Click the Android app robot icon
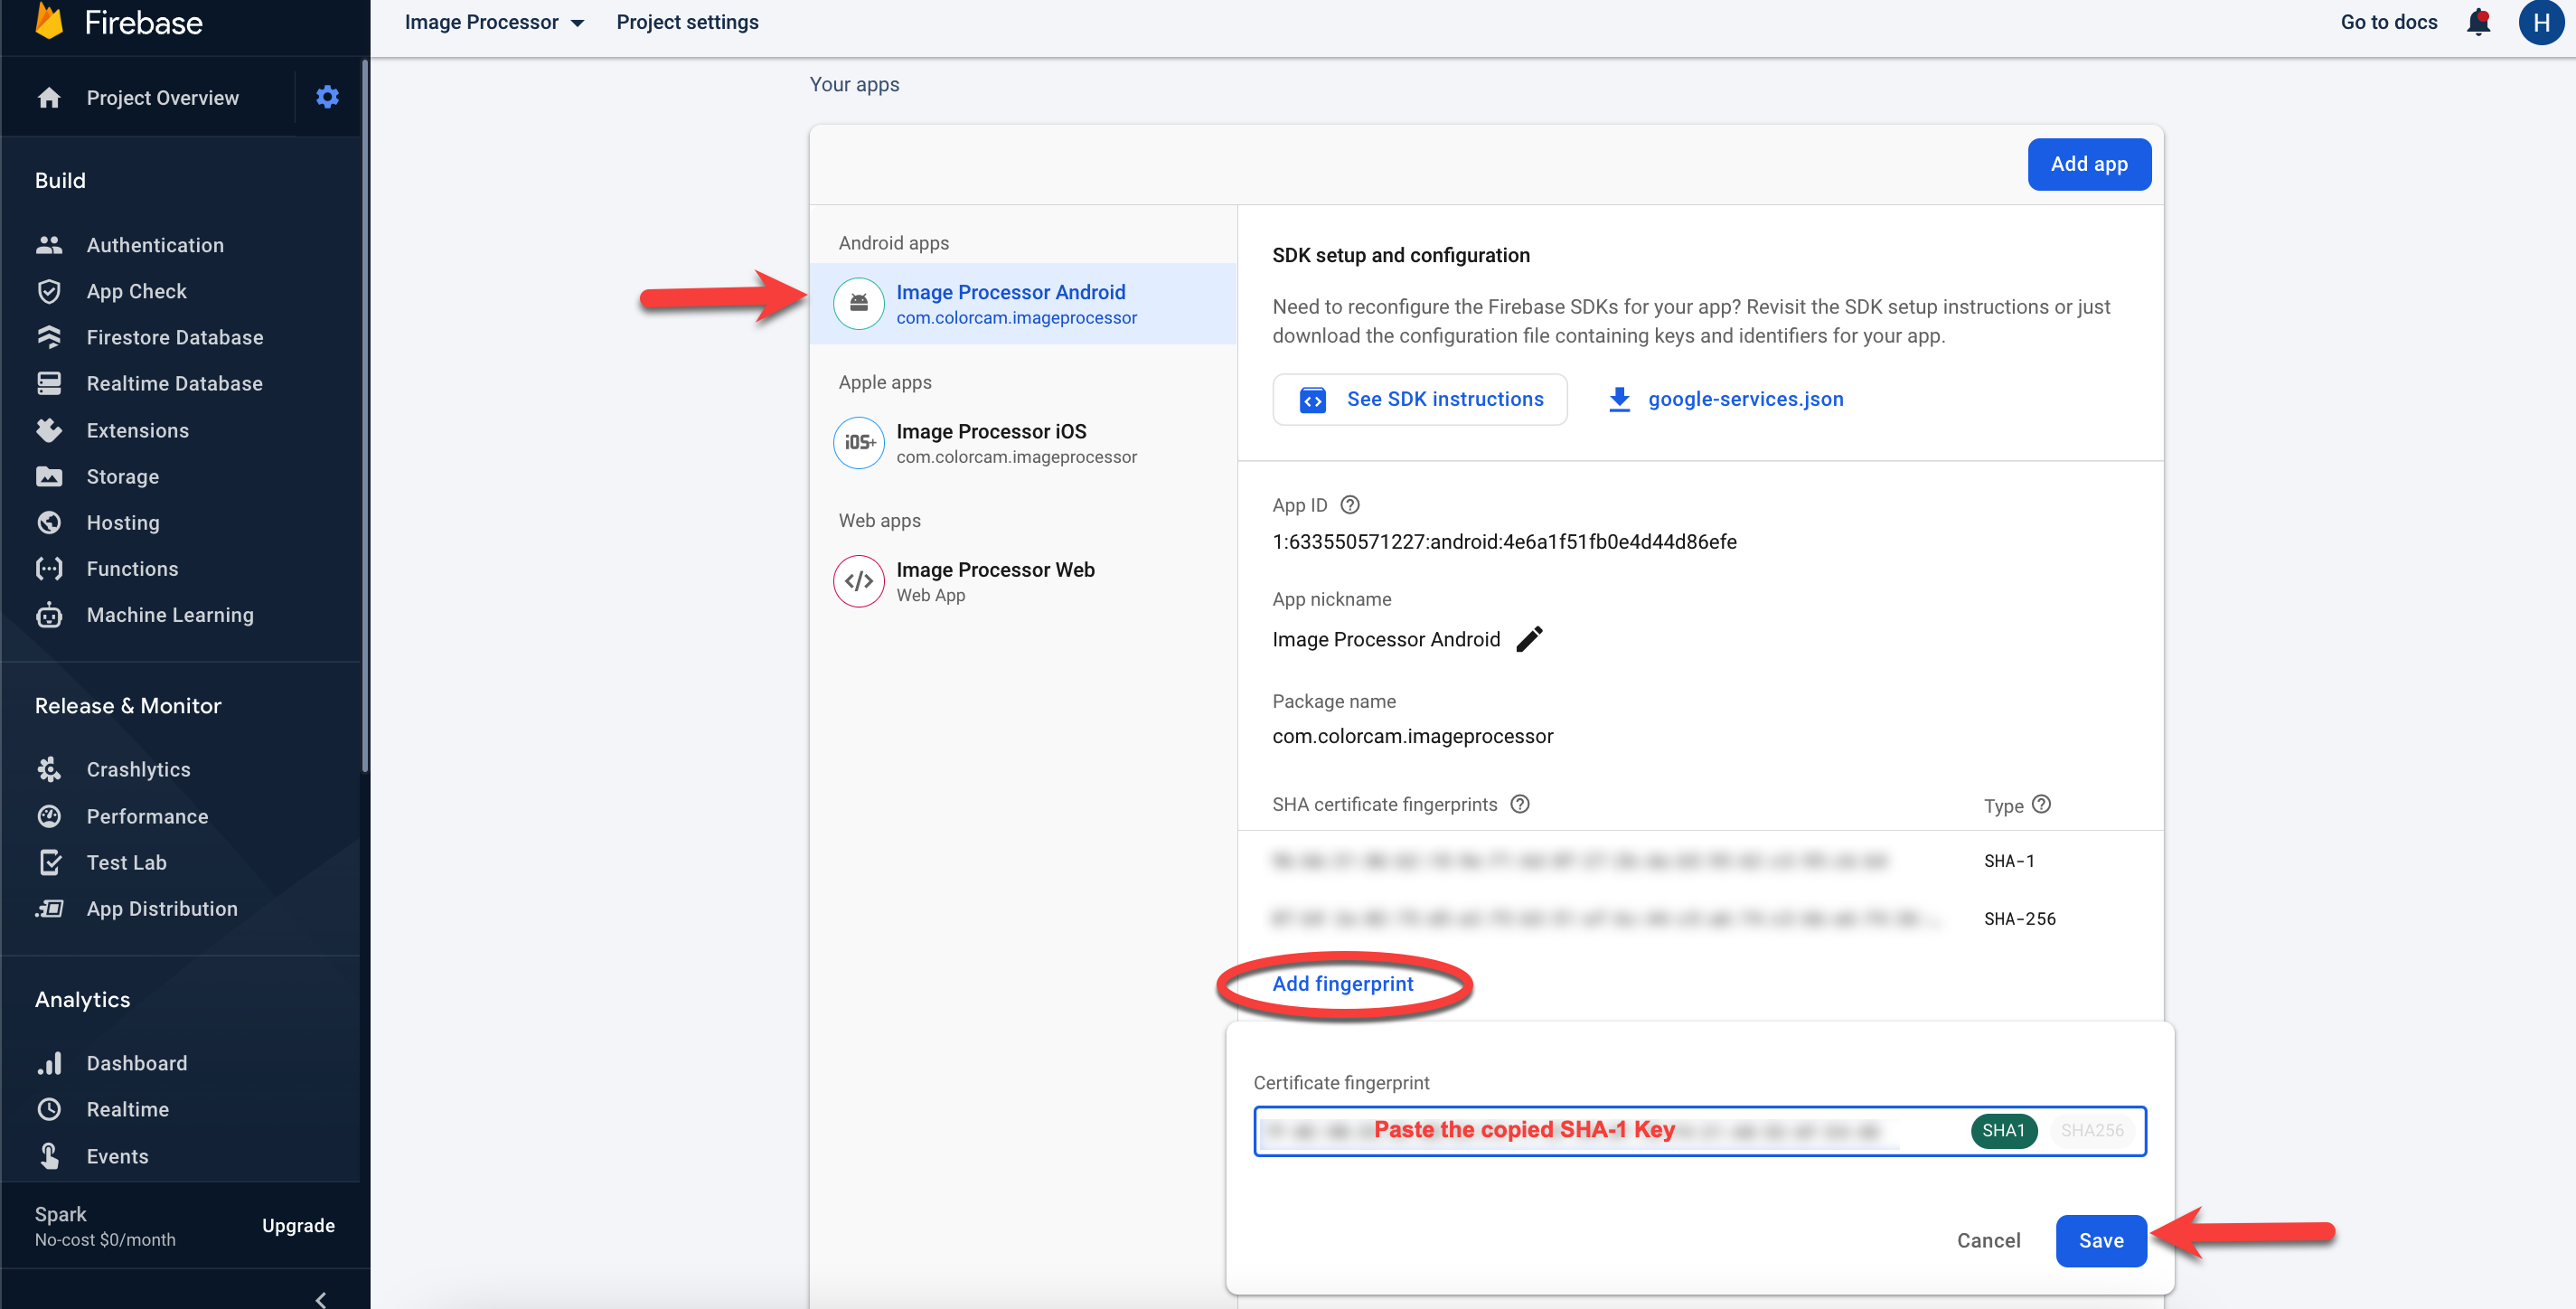This screenshot has width=2576, height=1309. tap(858, 303)
